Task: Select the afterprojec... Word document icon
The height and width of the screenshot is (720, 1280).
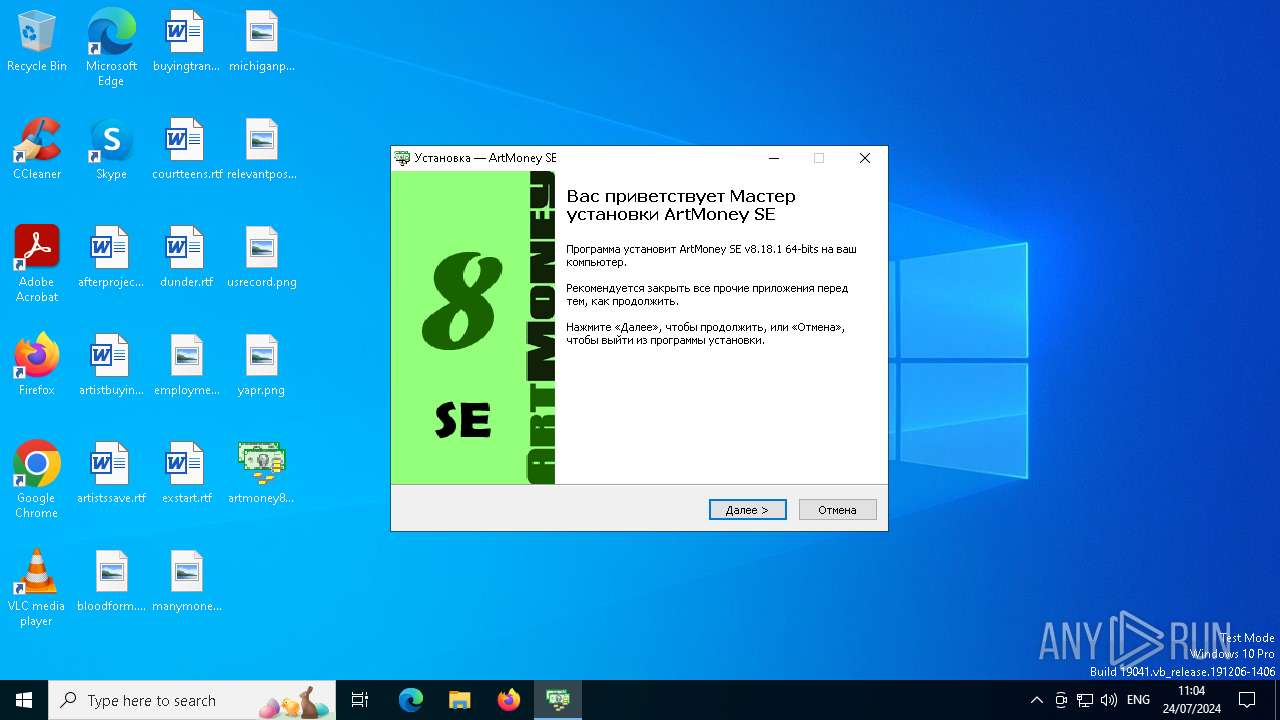Action: (x=111, y=258)
